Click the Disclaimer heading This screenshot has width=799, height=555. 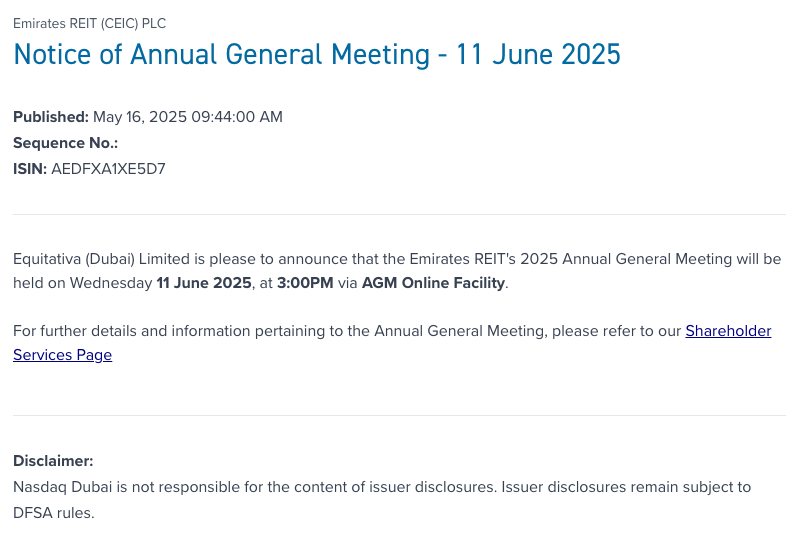(53, 461)
